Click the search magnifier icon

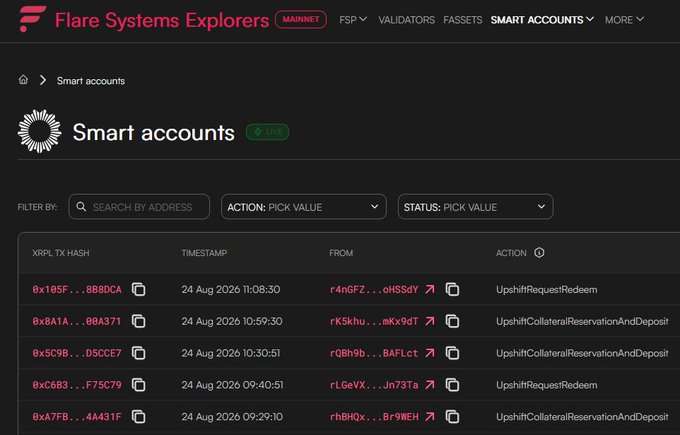[81, 206]
